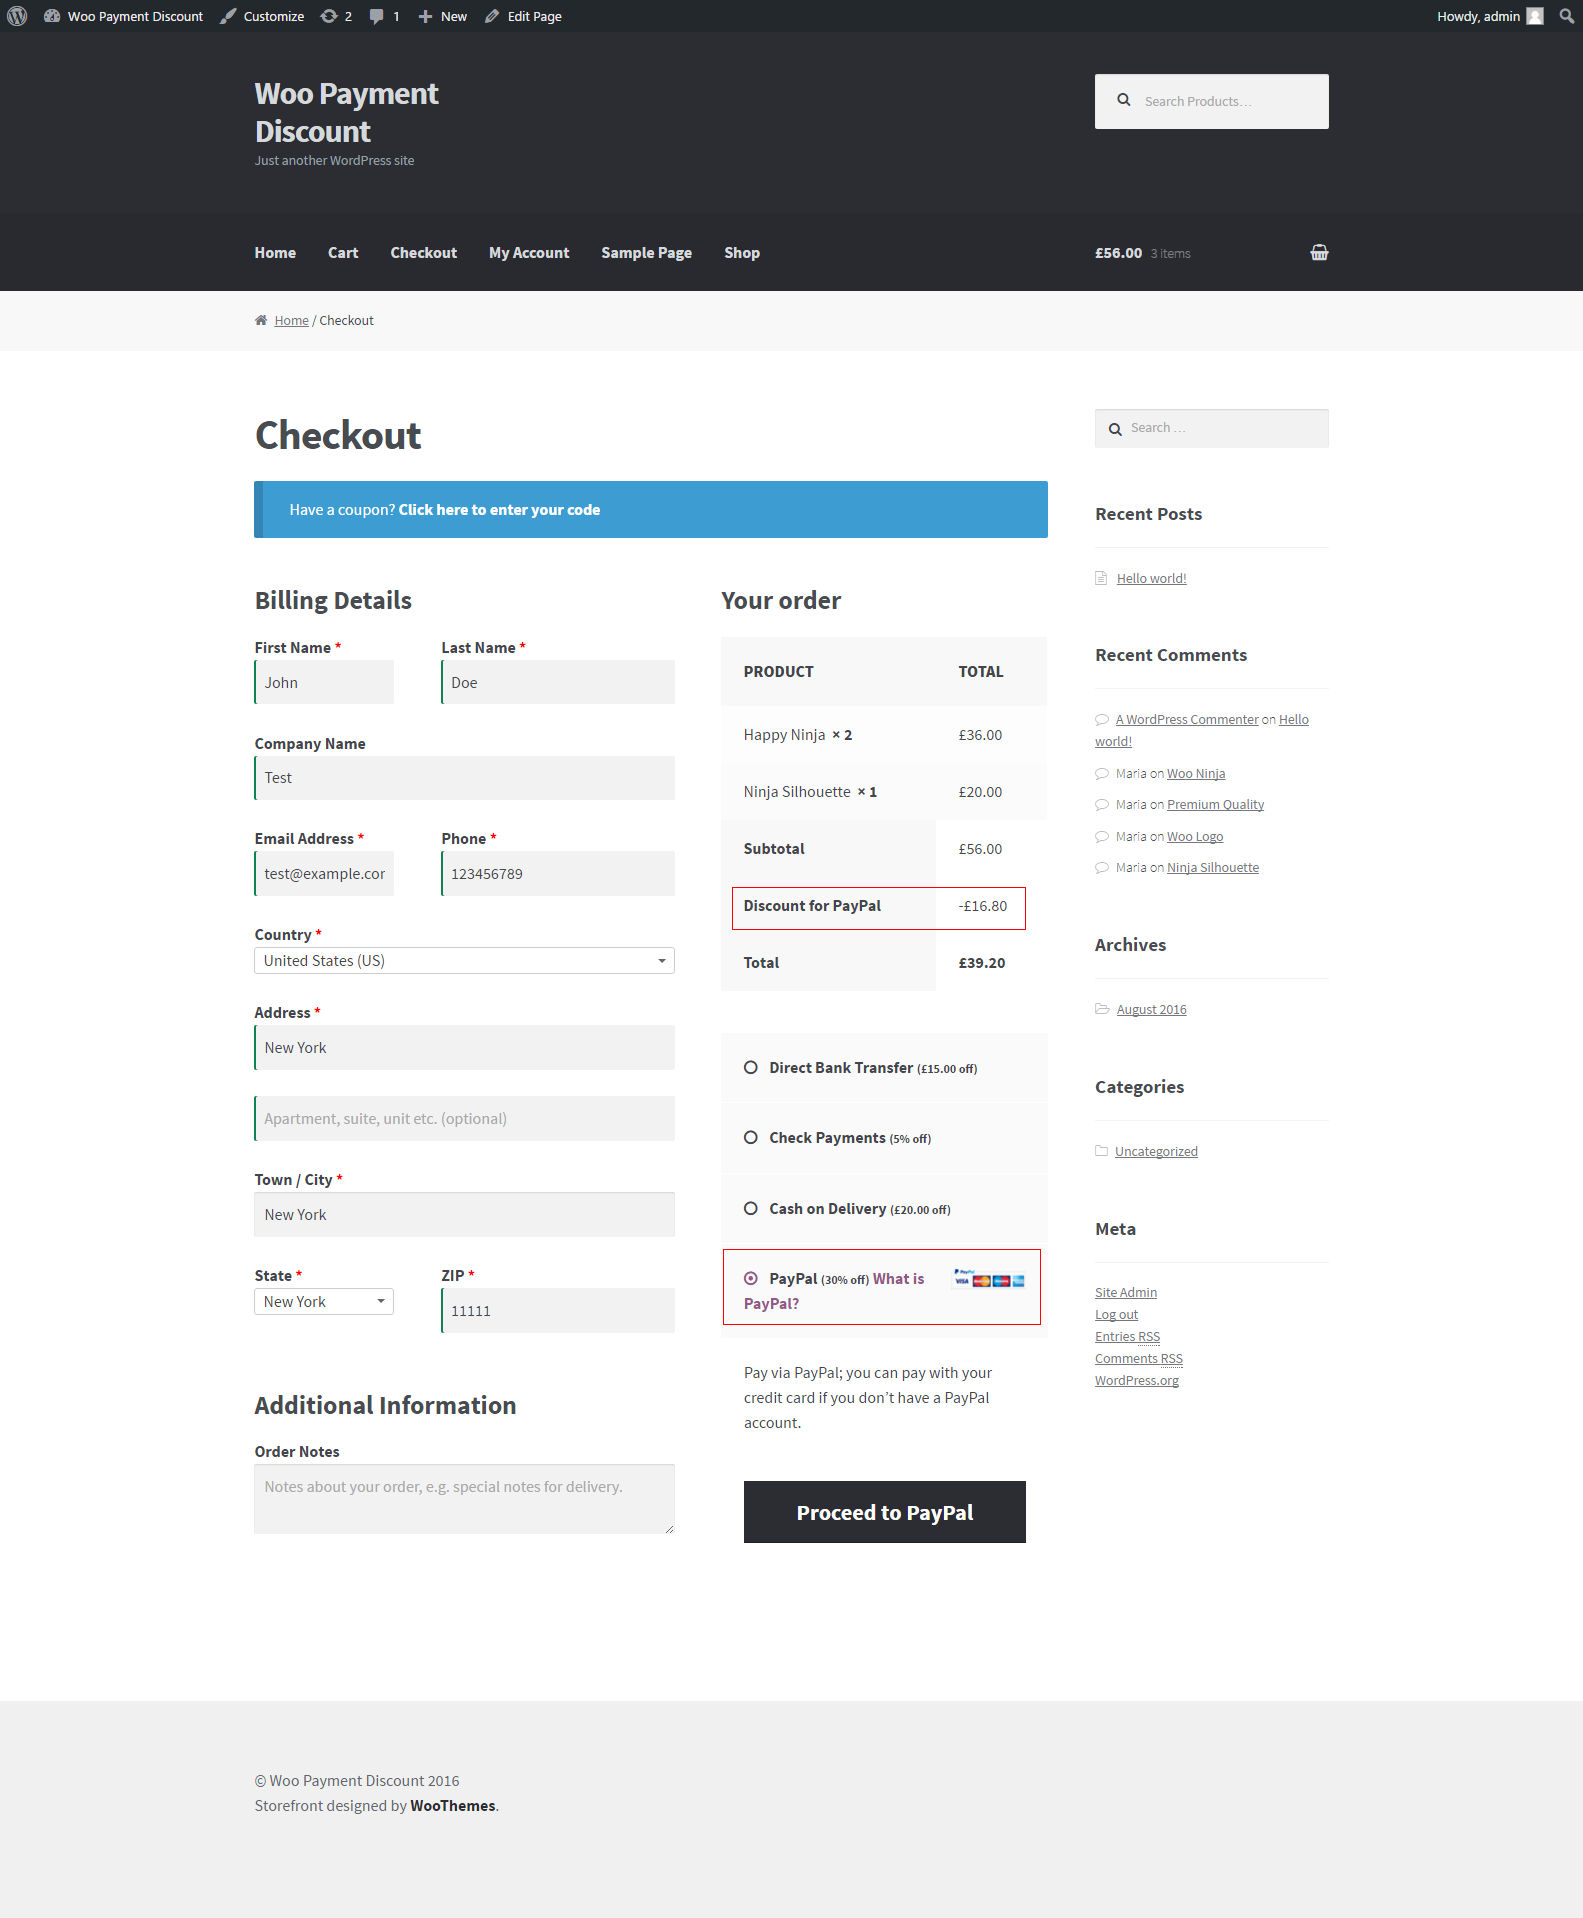The image size is (1583, 1918).
Task: Open the Woo Ninja comment link
Action: click(1196, 774)
